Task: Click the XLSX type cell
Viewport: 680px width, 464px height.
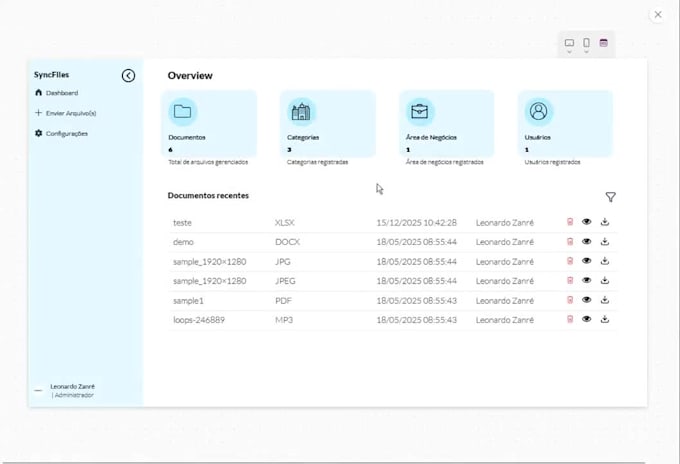Action: tap(284, 223)
